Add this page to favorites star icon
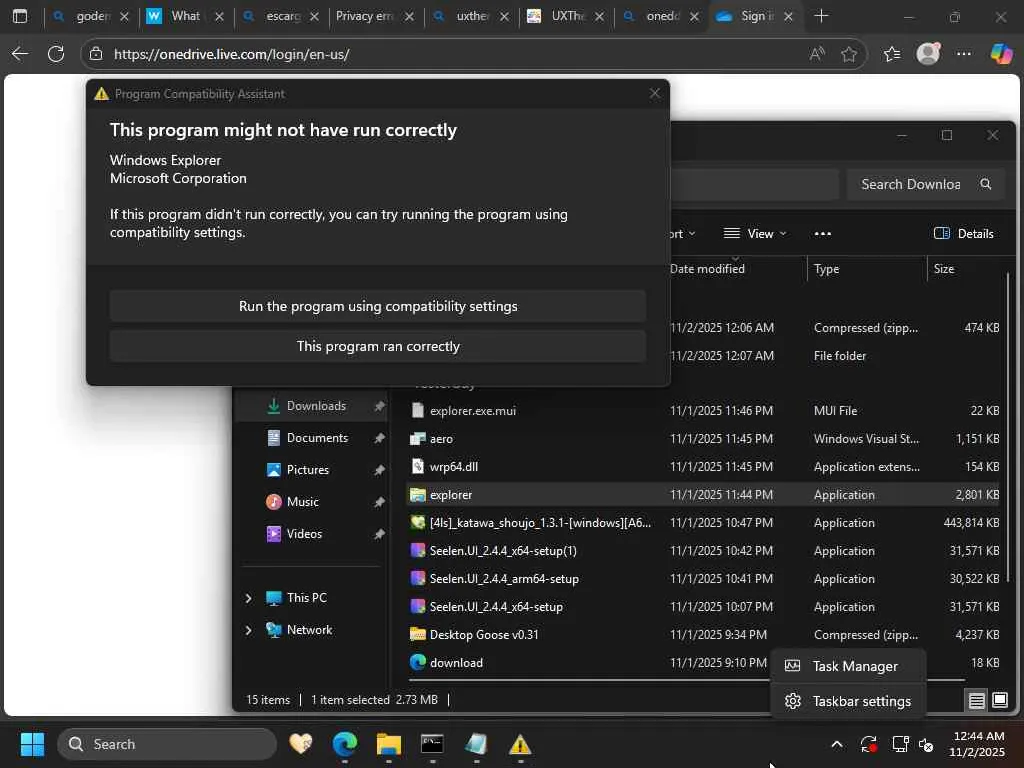This screenshot has height=768, width=1024. (x=848, y=54)
